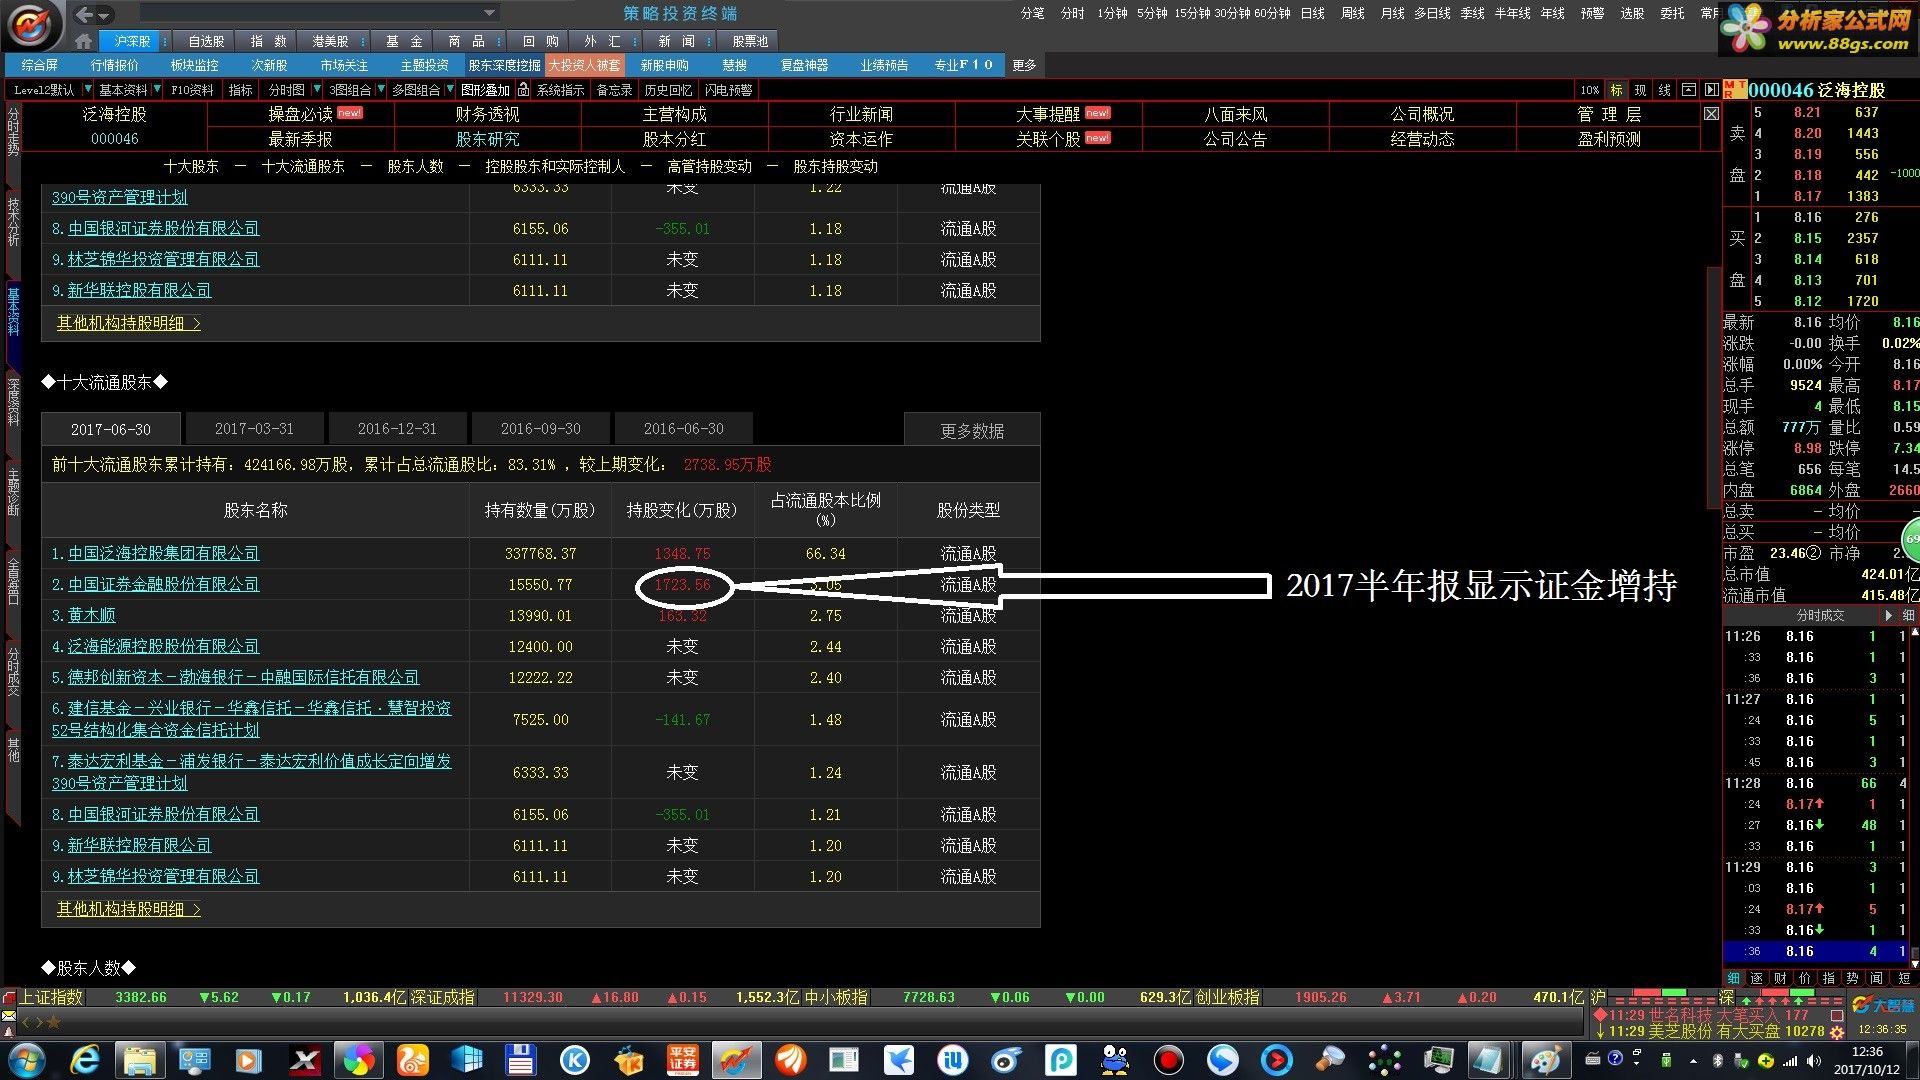Screen dimensions: 1920x1080
Task: Toggle the 线 button in the quote toolbar
Action: [1665, 90]
